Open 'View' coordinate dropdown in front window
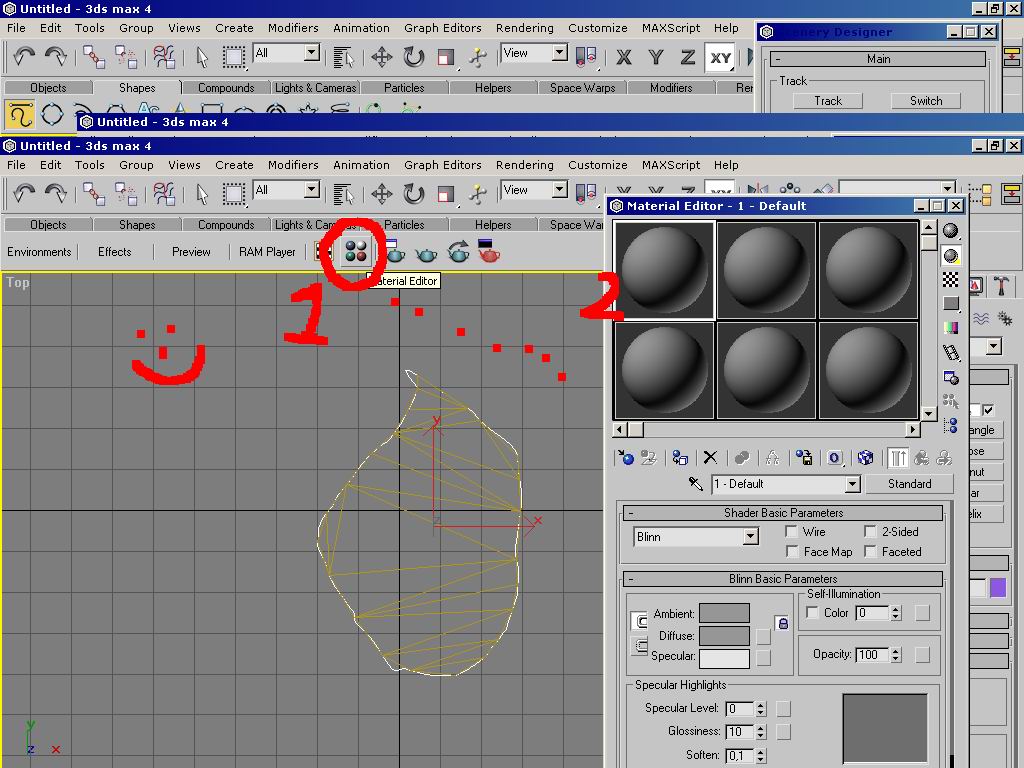 pos(560,190)
